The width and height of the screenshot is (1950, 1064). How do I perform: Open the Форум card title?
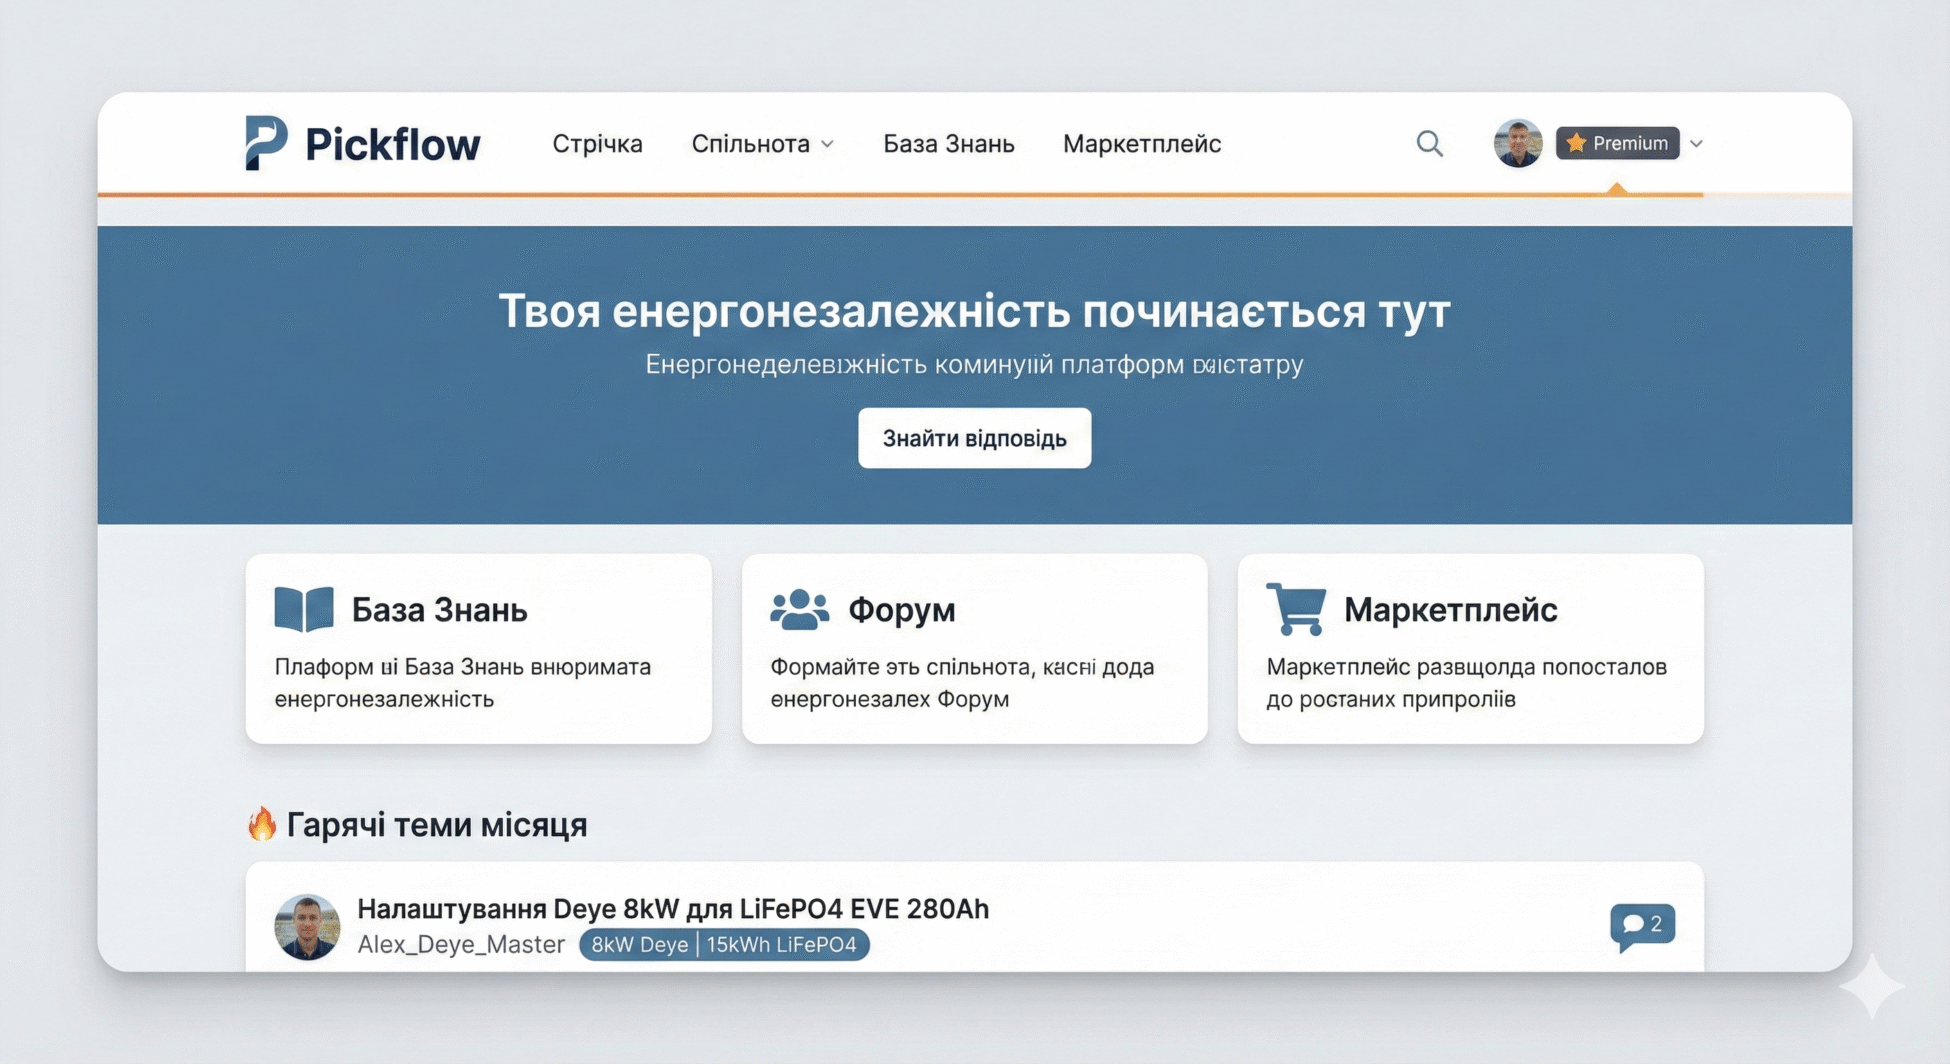(x=901, y=609)
